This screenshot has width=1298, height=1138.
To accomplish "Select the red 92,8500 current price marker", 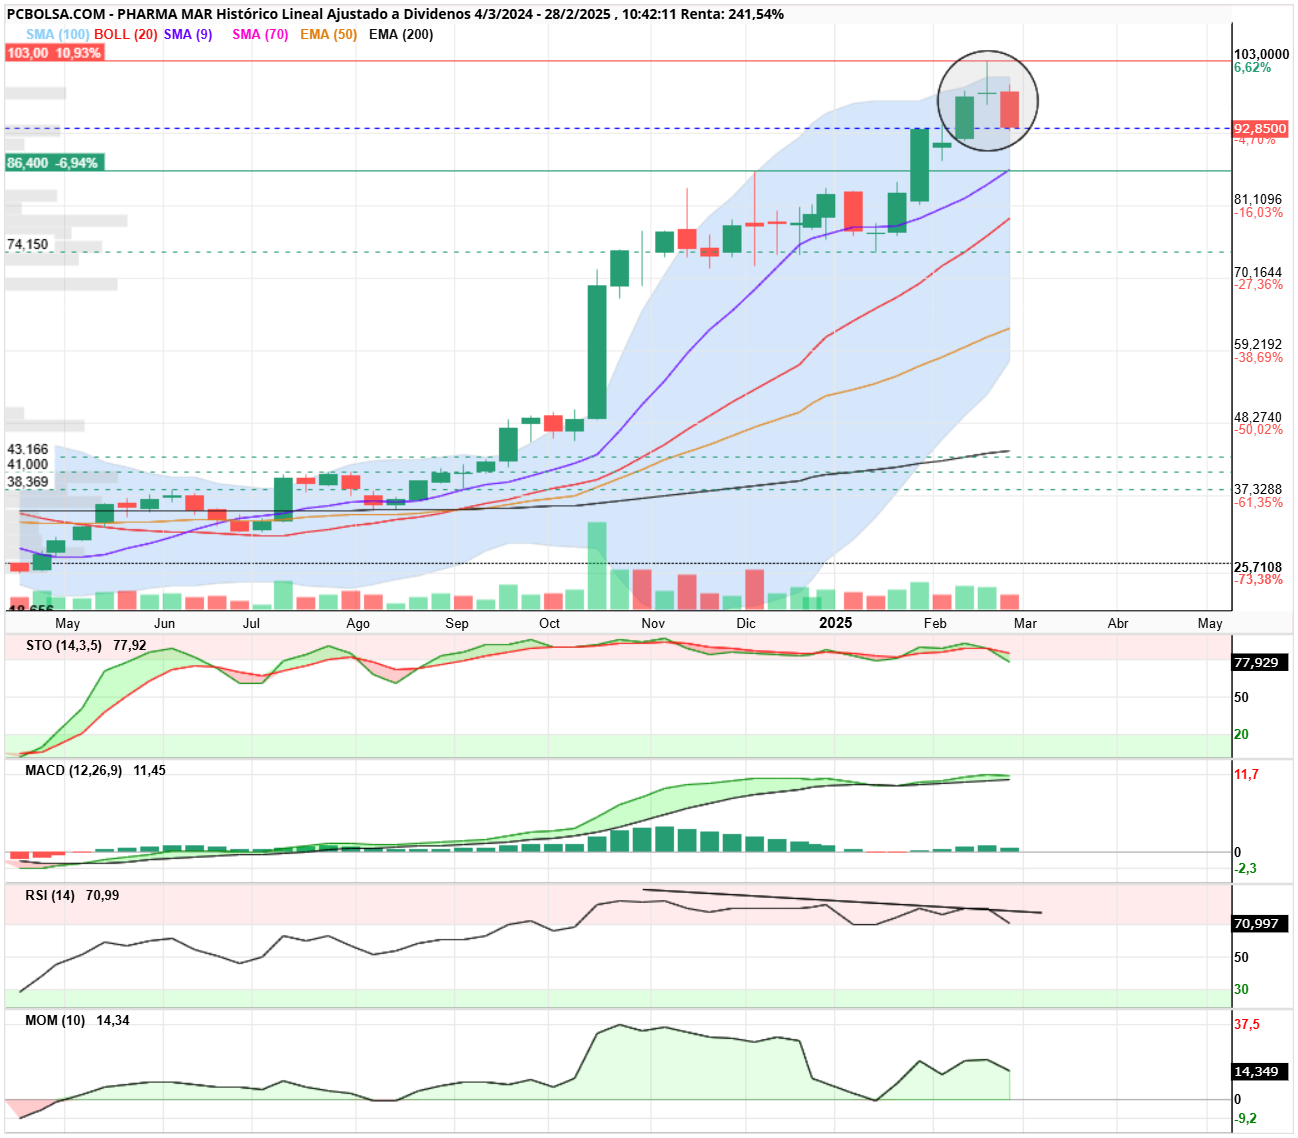I will [1260, 129].
